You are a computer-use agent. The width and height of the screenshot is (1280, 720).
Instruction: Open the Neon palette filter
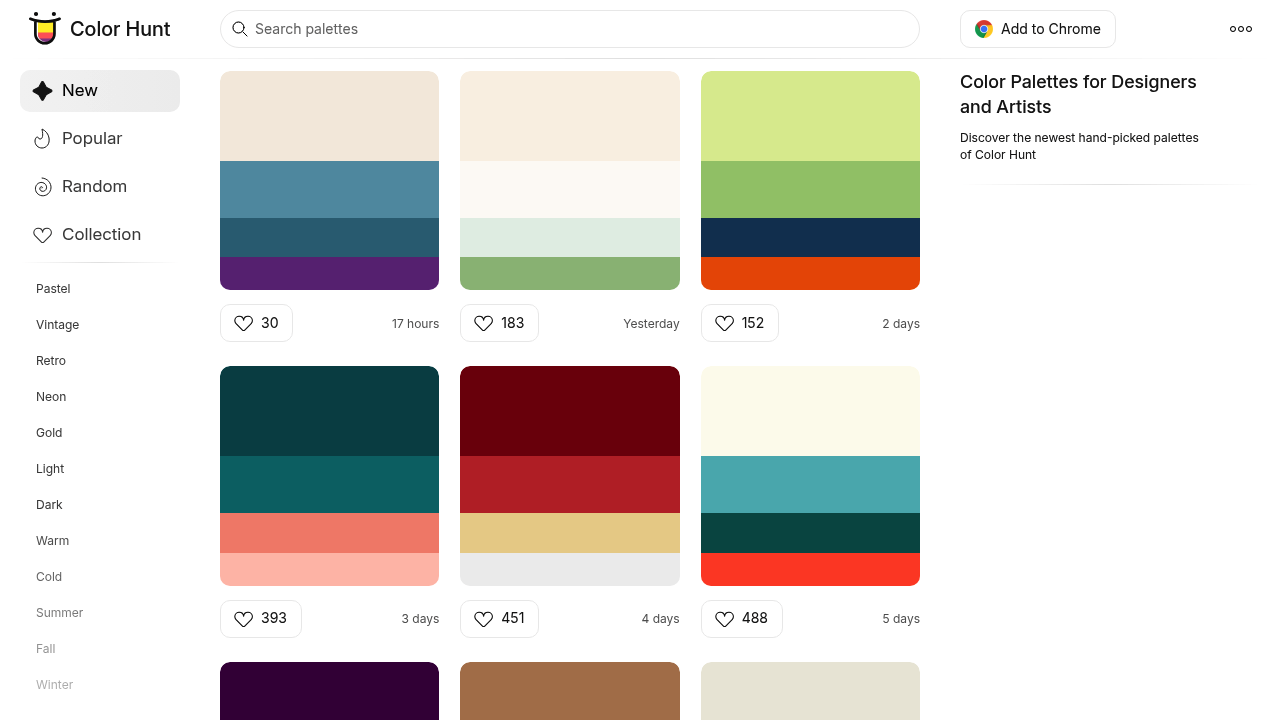pos(51,397)
